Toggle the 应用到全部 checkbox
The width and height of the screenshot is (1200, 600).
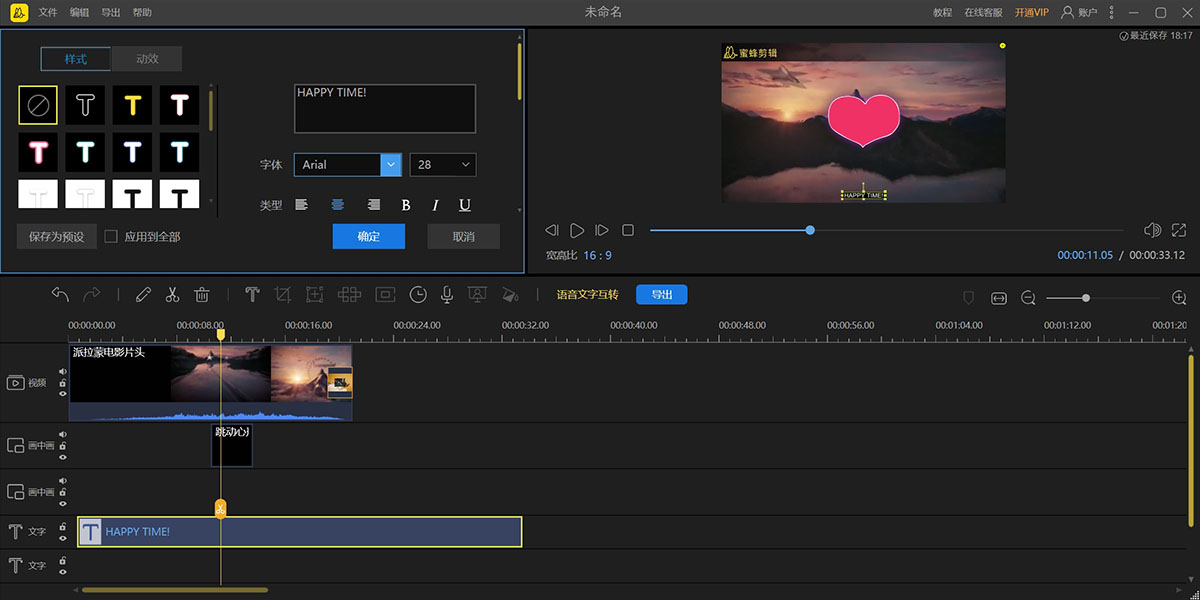(x=111, y=237)
